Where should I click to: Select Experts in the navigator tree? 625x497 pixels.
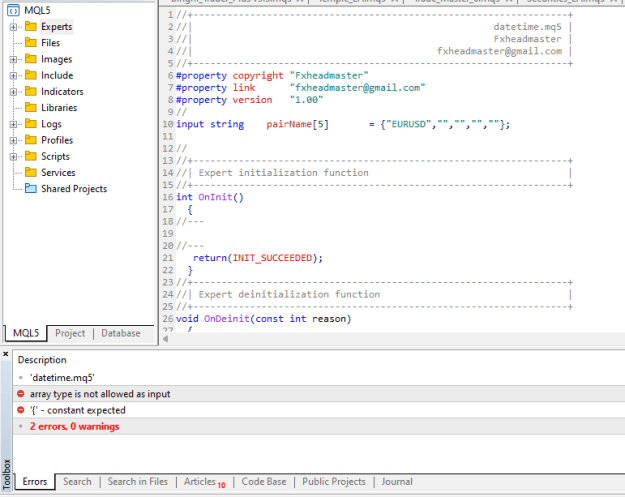click(x=57, y=27)
